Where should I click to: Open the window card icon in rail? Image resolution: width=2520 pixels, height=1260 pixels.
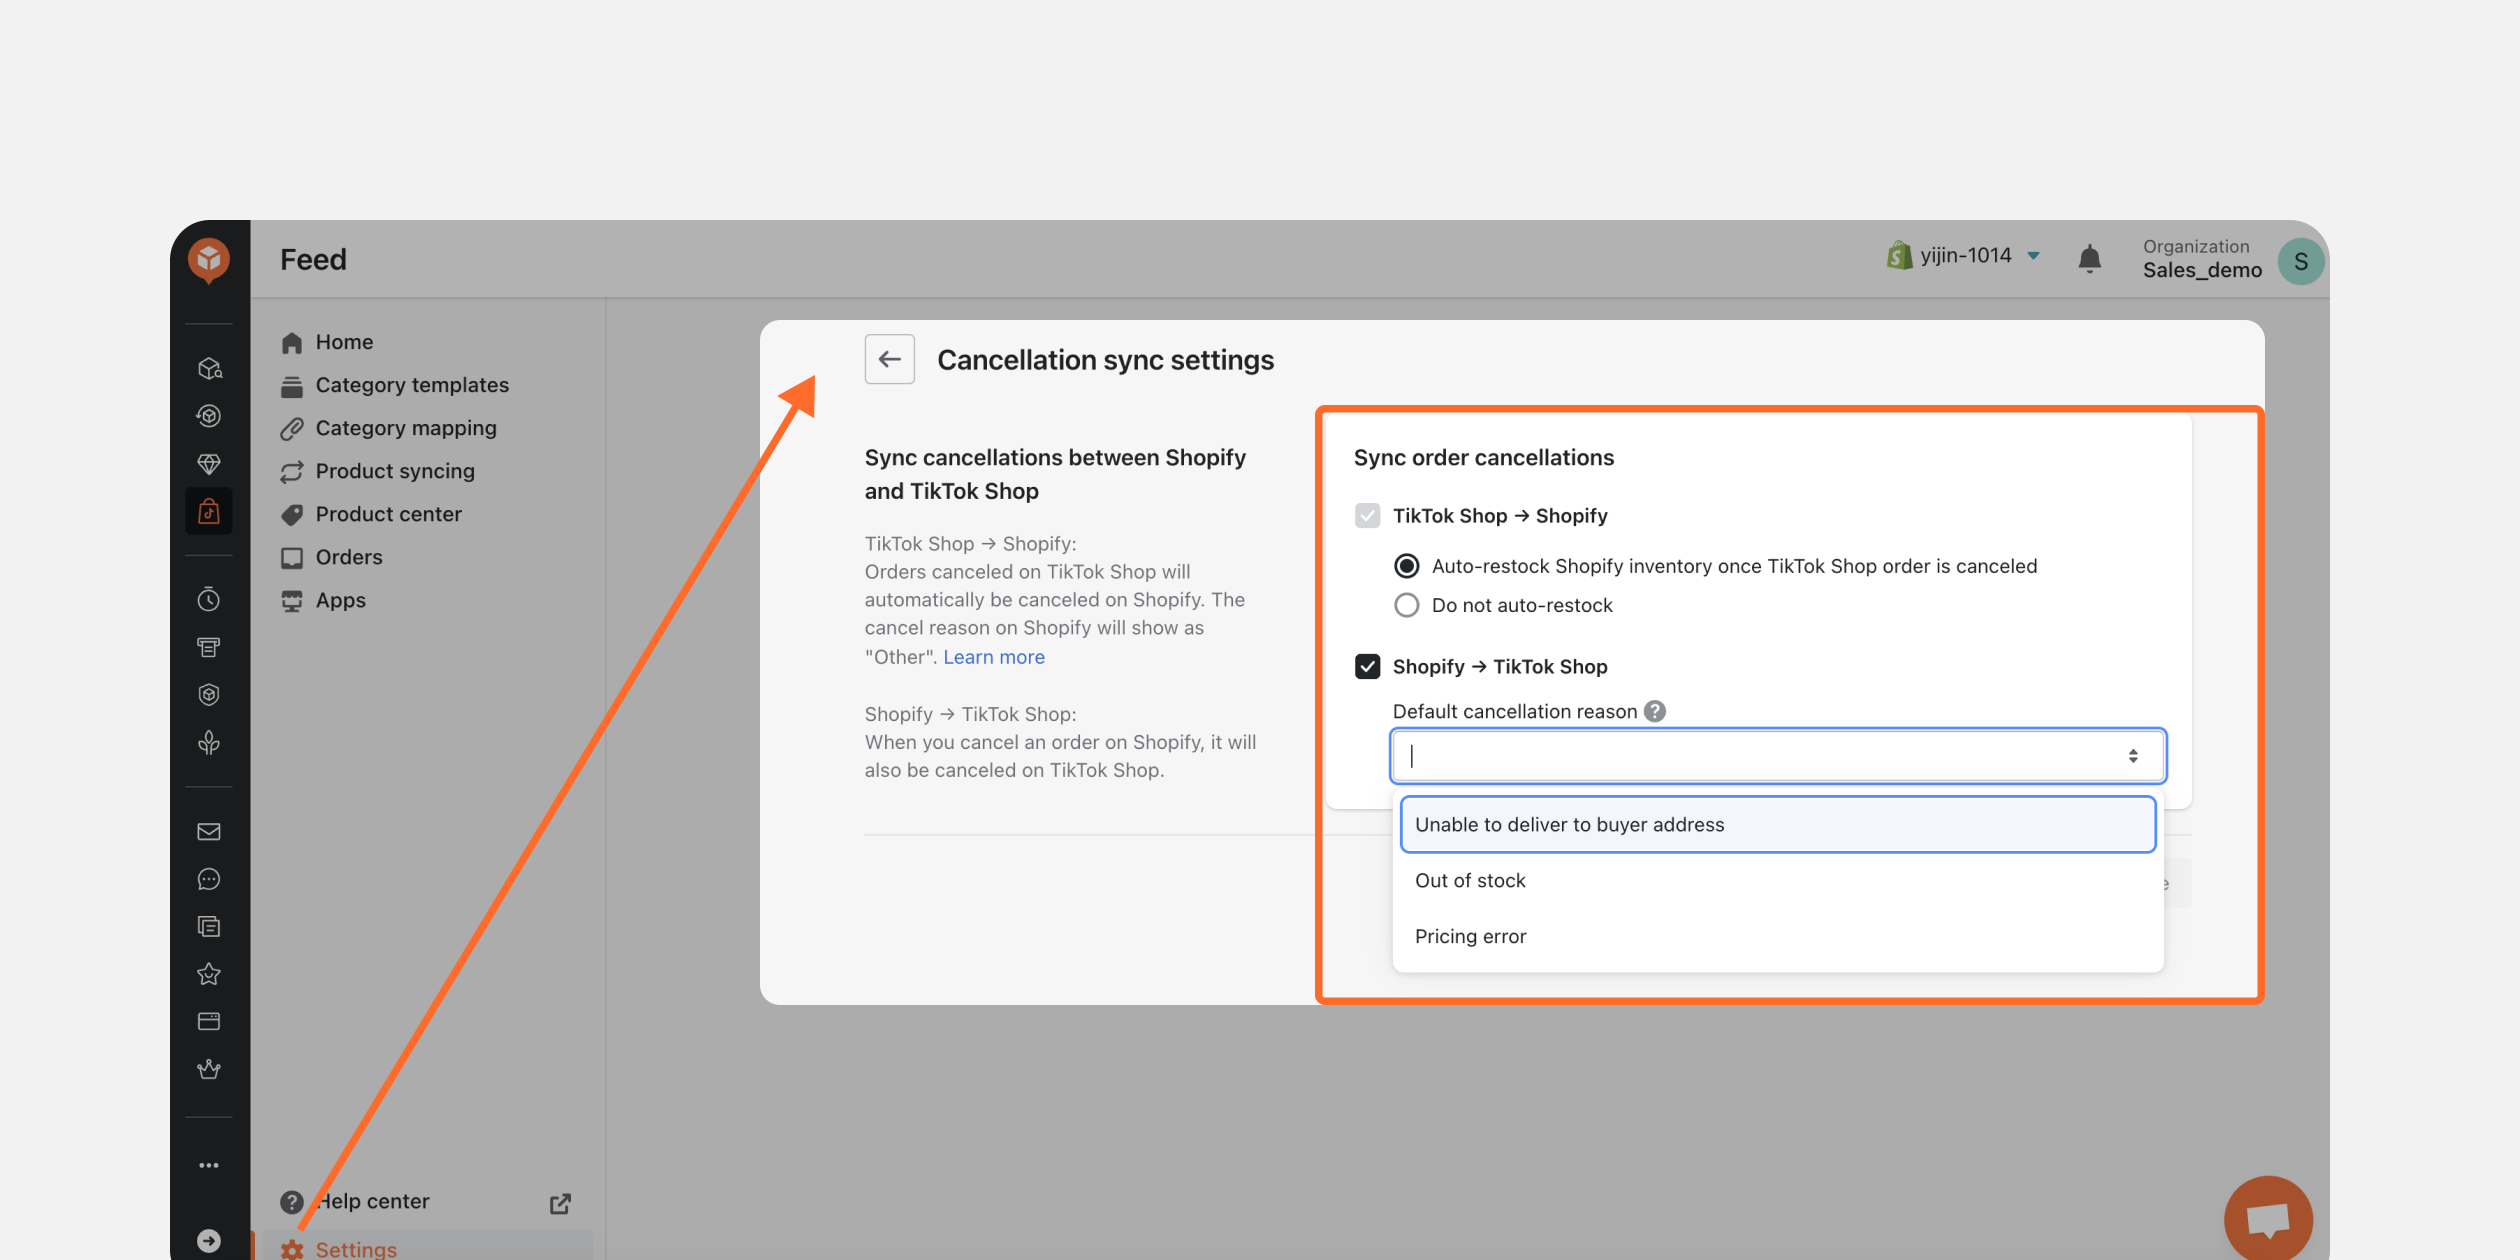click(209, 1022)
